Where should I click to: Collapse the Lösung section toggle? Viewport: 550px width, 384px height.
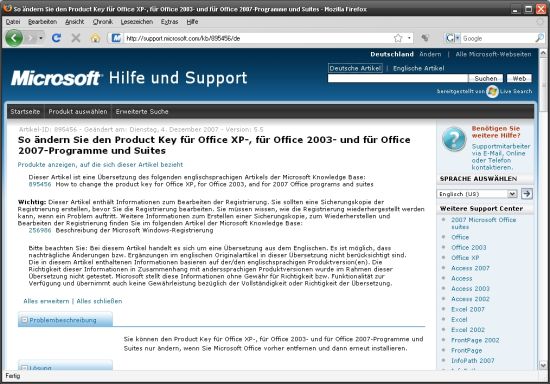pos(24,368)
